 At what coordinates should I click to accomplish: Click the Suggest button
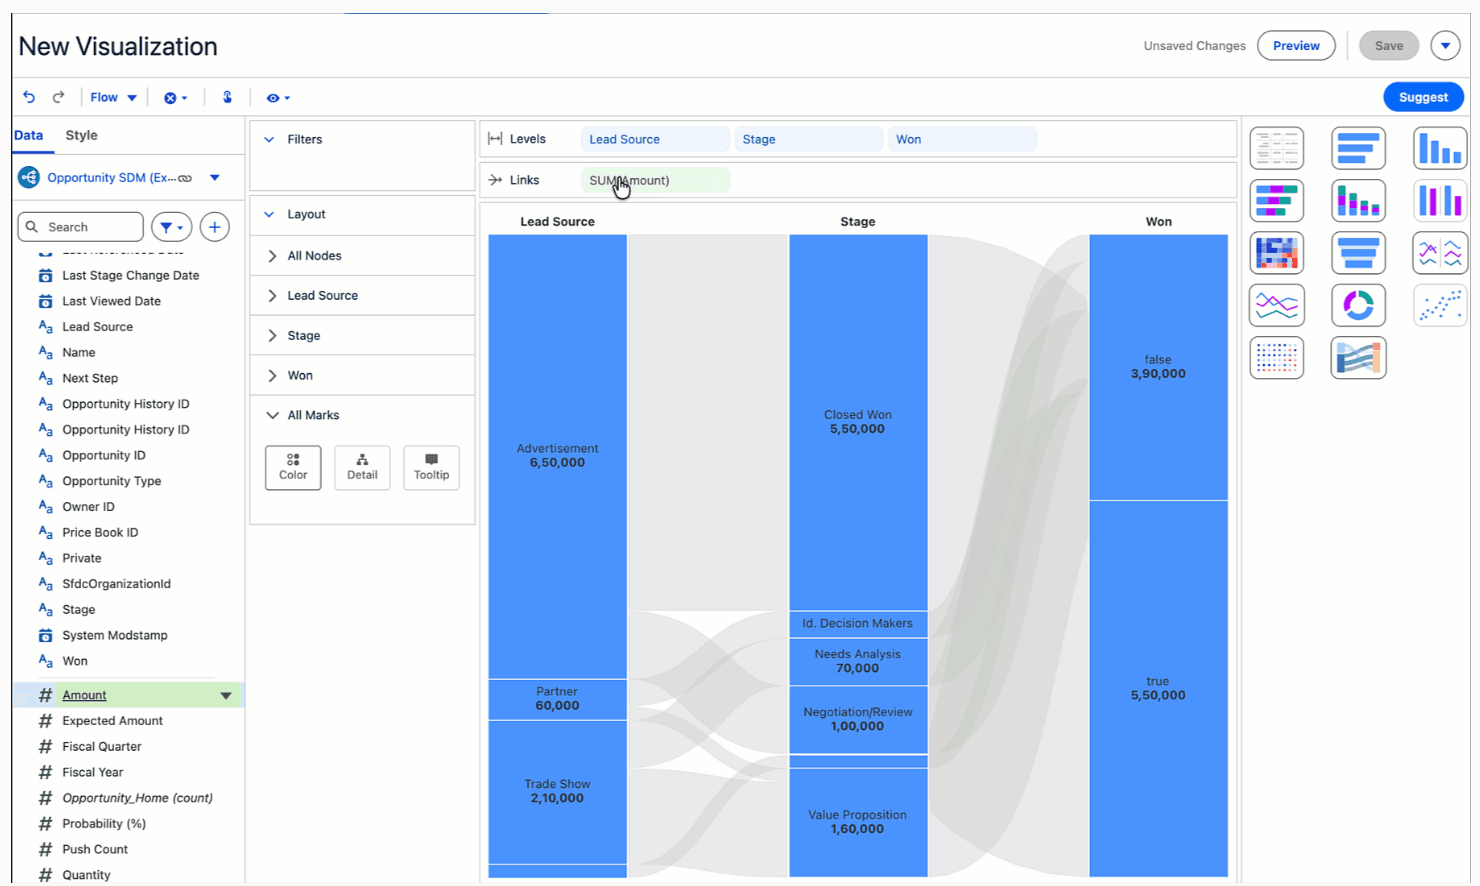(x=1423, y=97)
